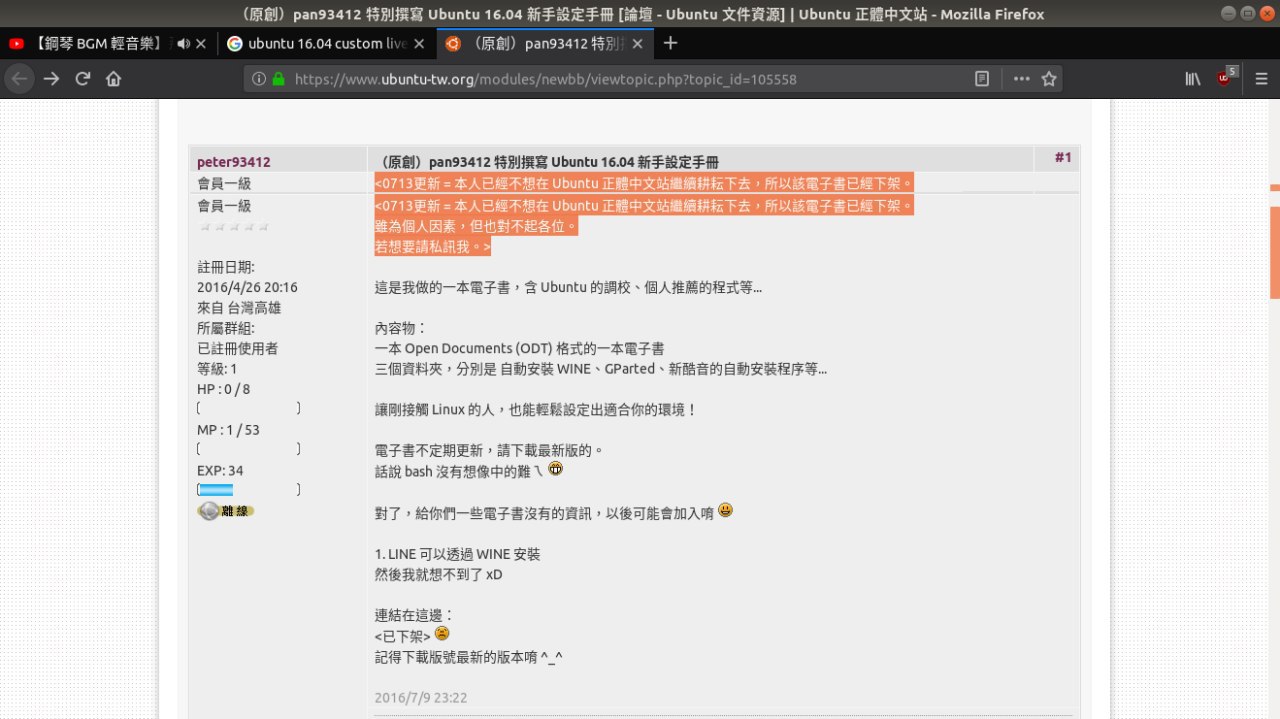1280x719 pixels.
Task: Close the YouTube piano BGM tab
Action: pos(201,44)
